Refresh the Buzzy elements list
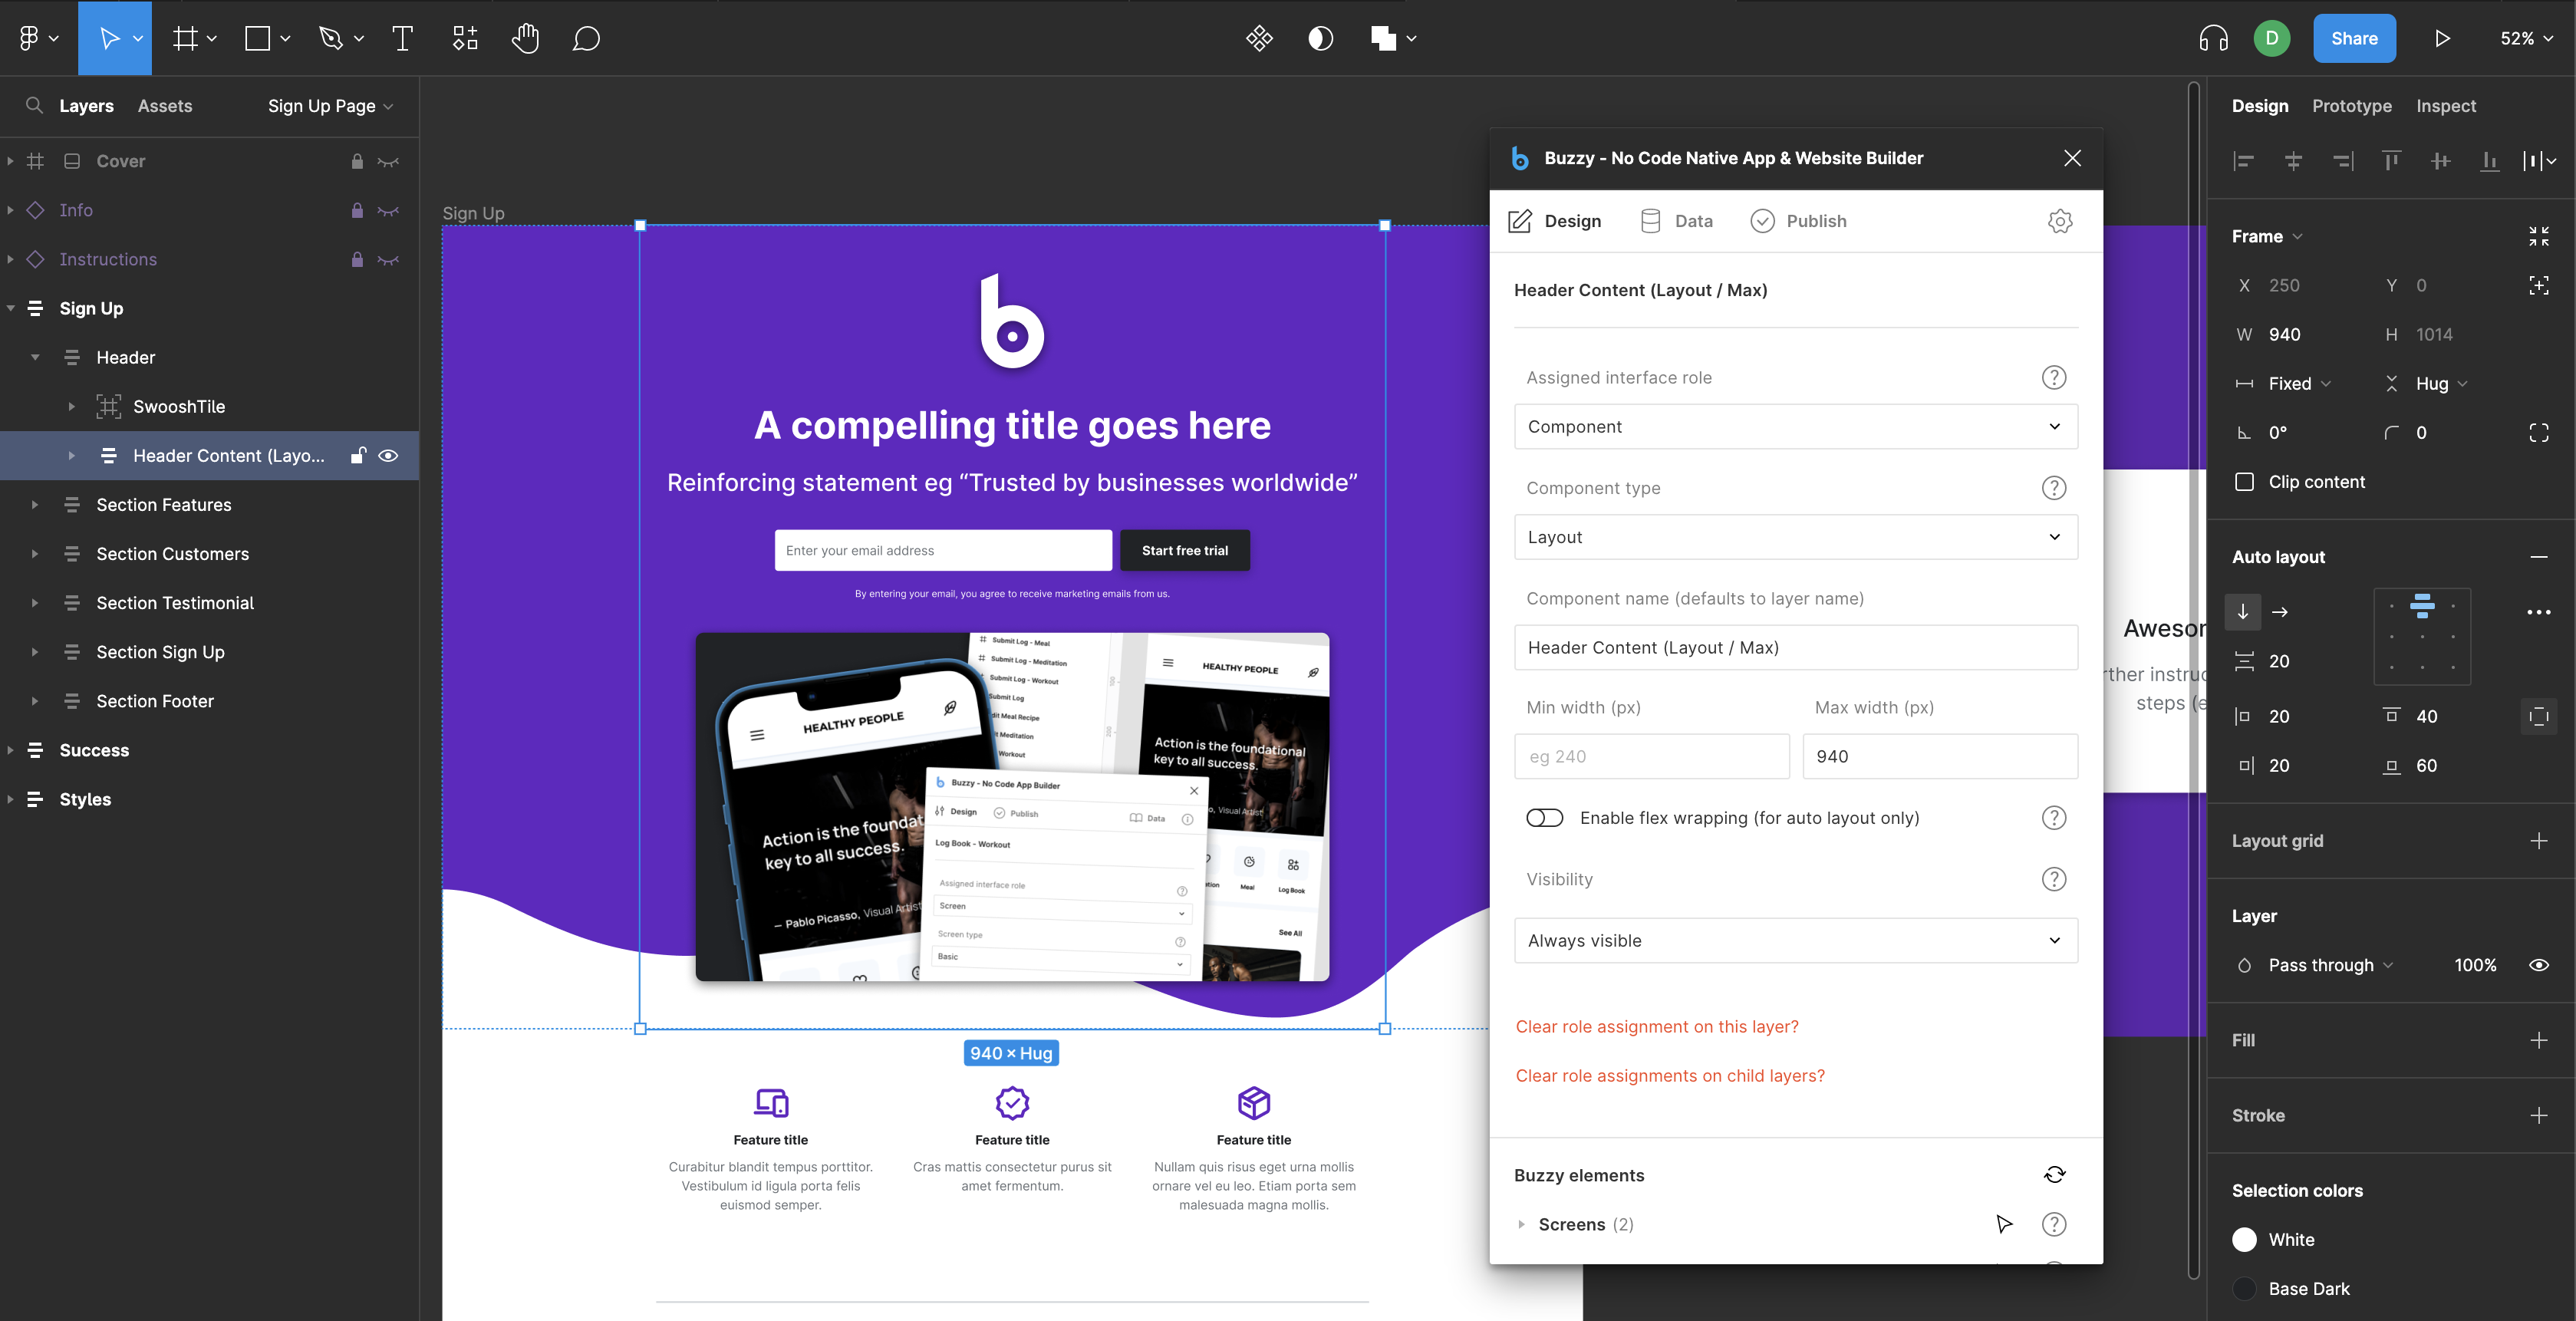 click(2054, 1175)
